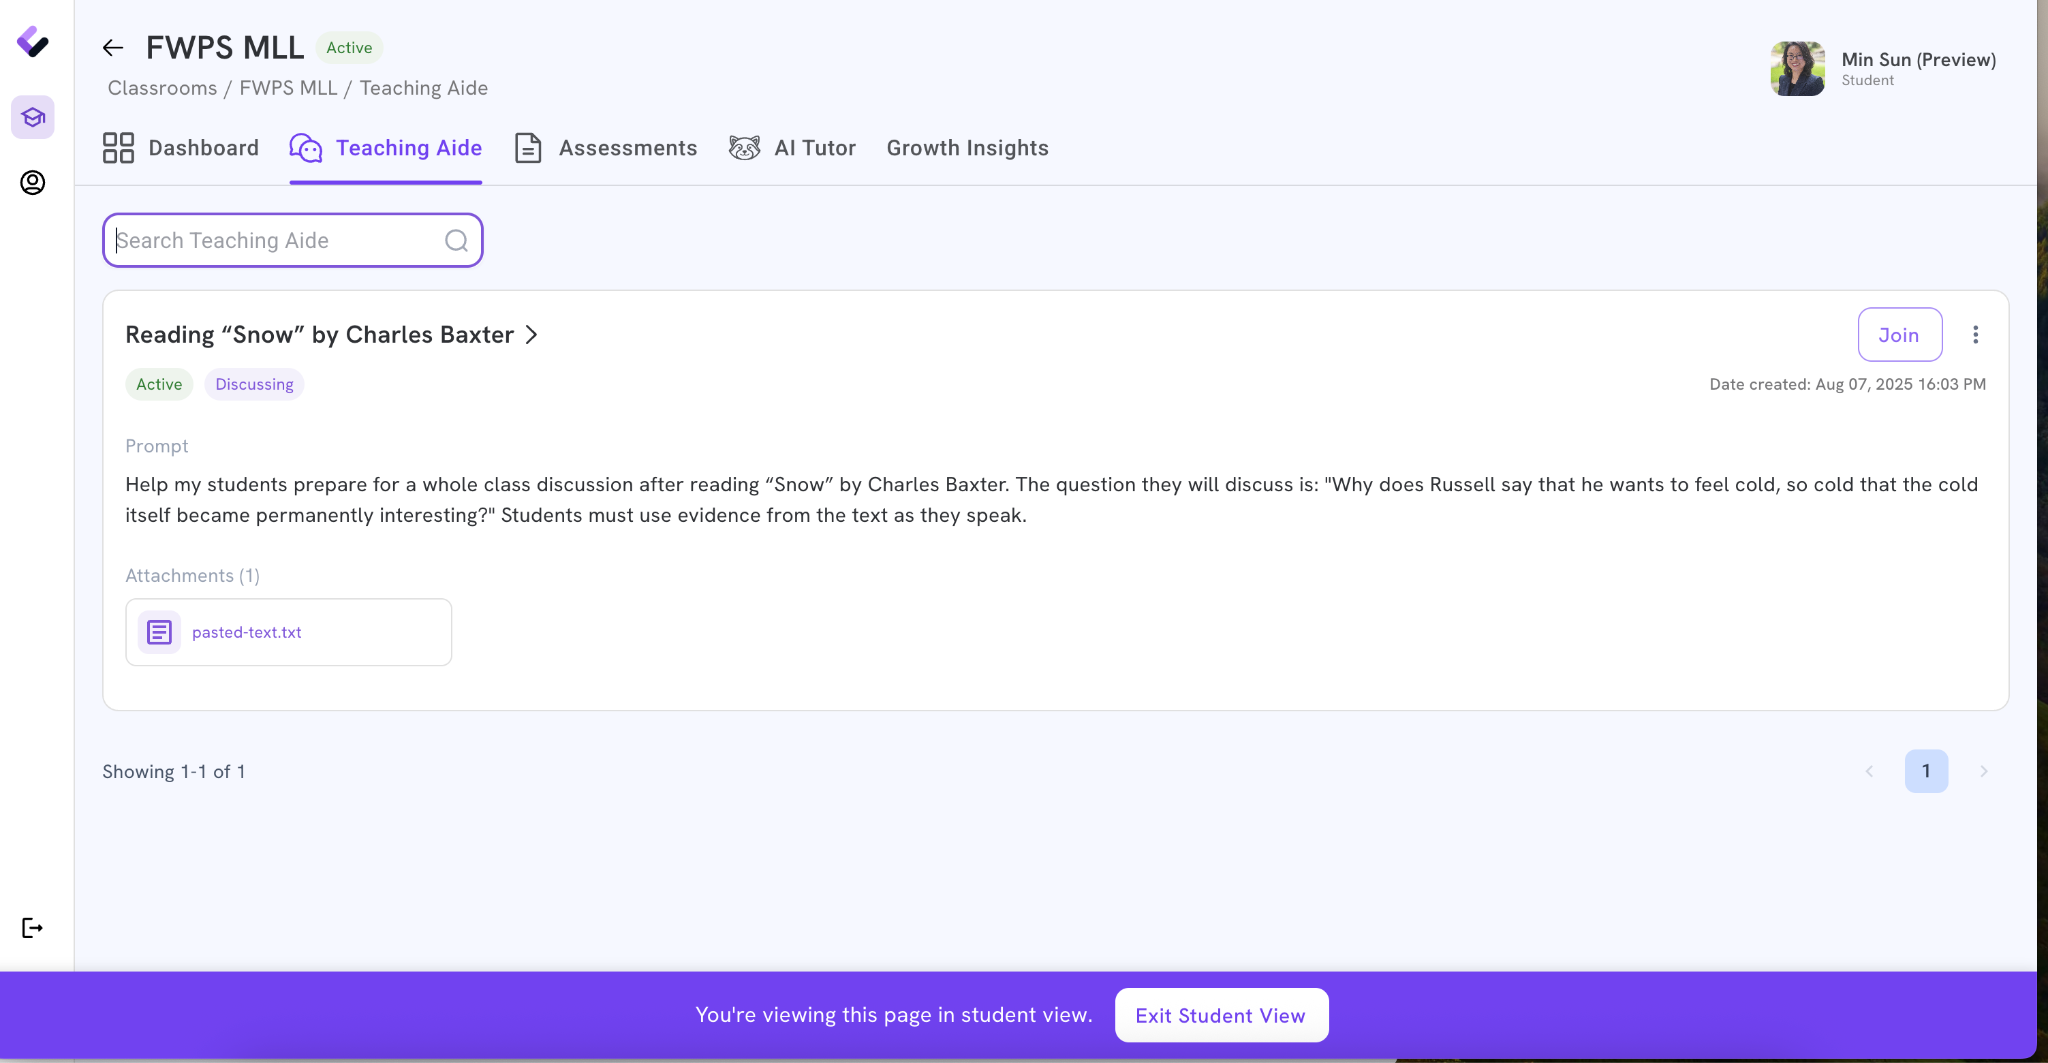This screenshot has width=2048, height=1063.
Task: Click the search magnifier icon
Action: [456, 241]
